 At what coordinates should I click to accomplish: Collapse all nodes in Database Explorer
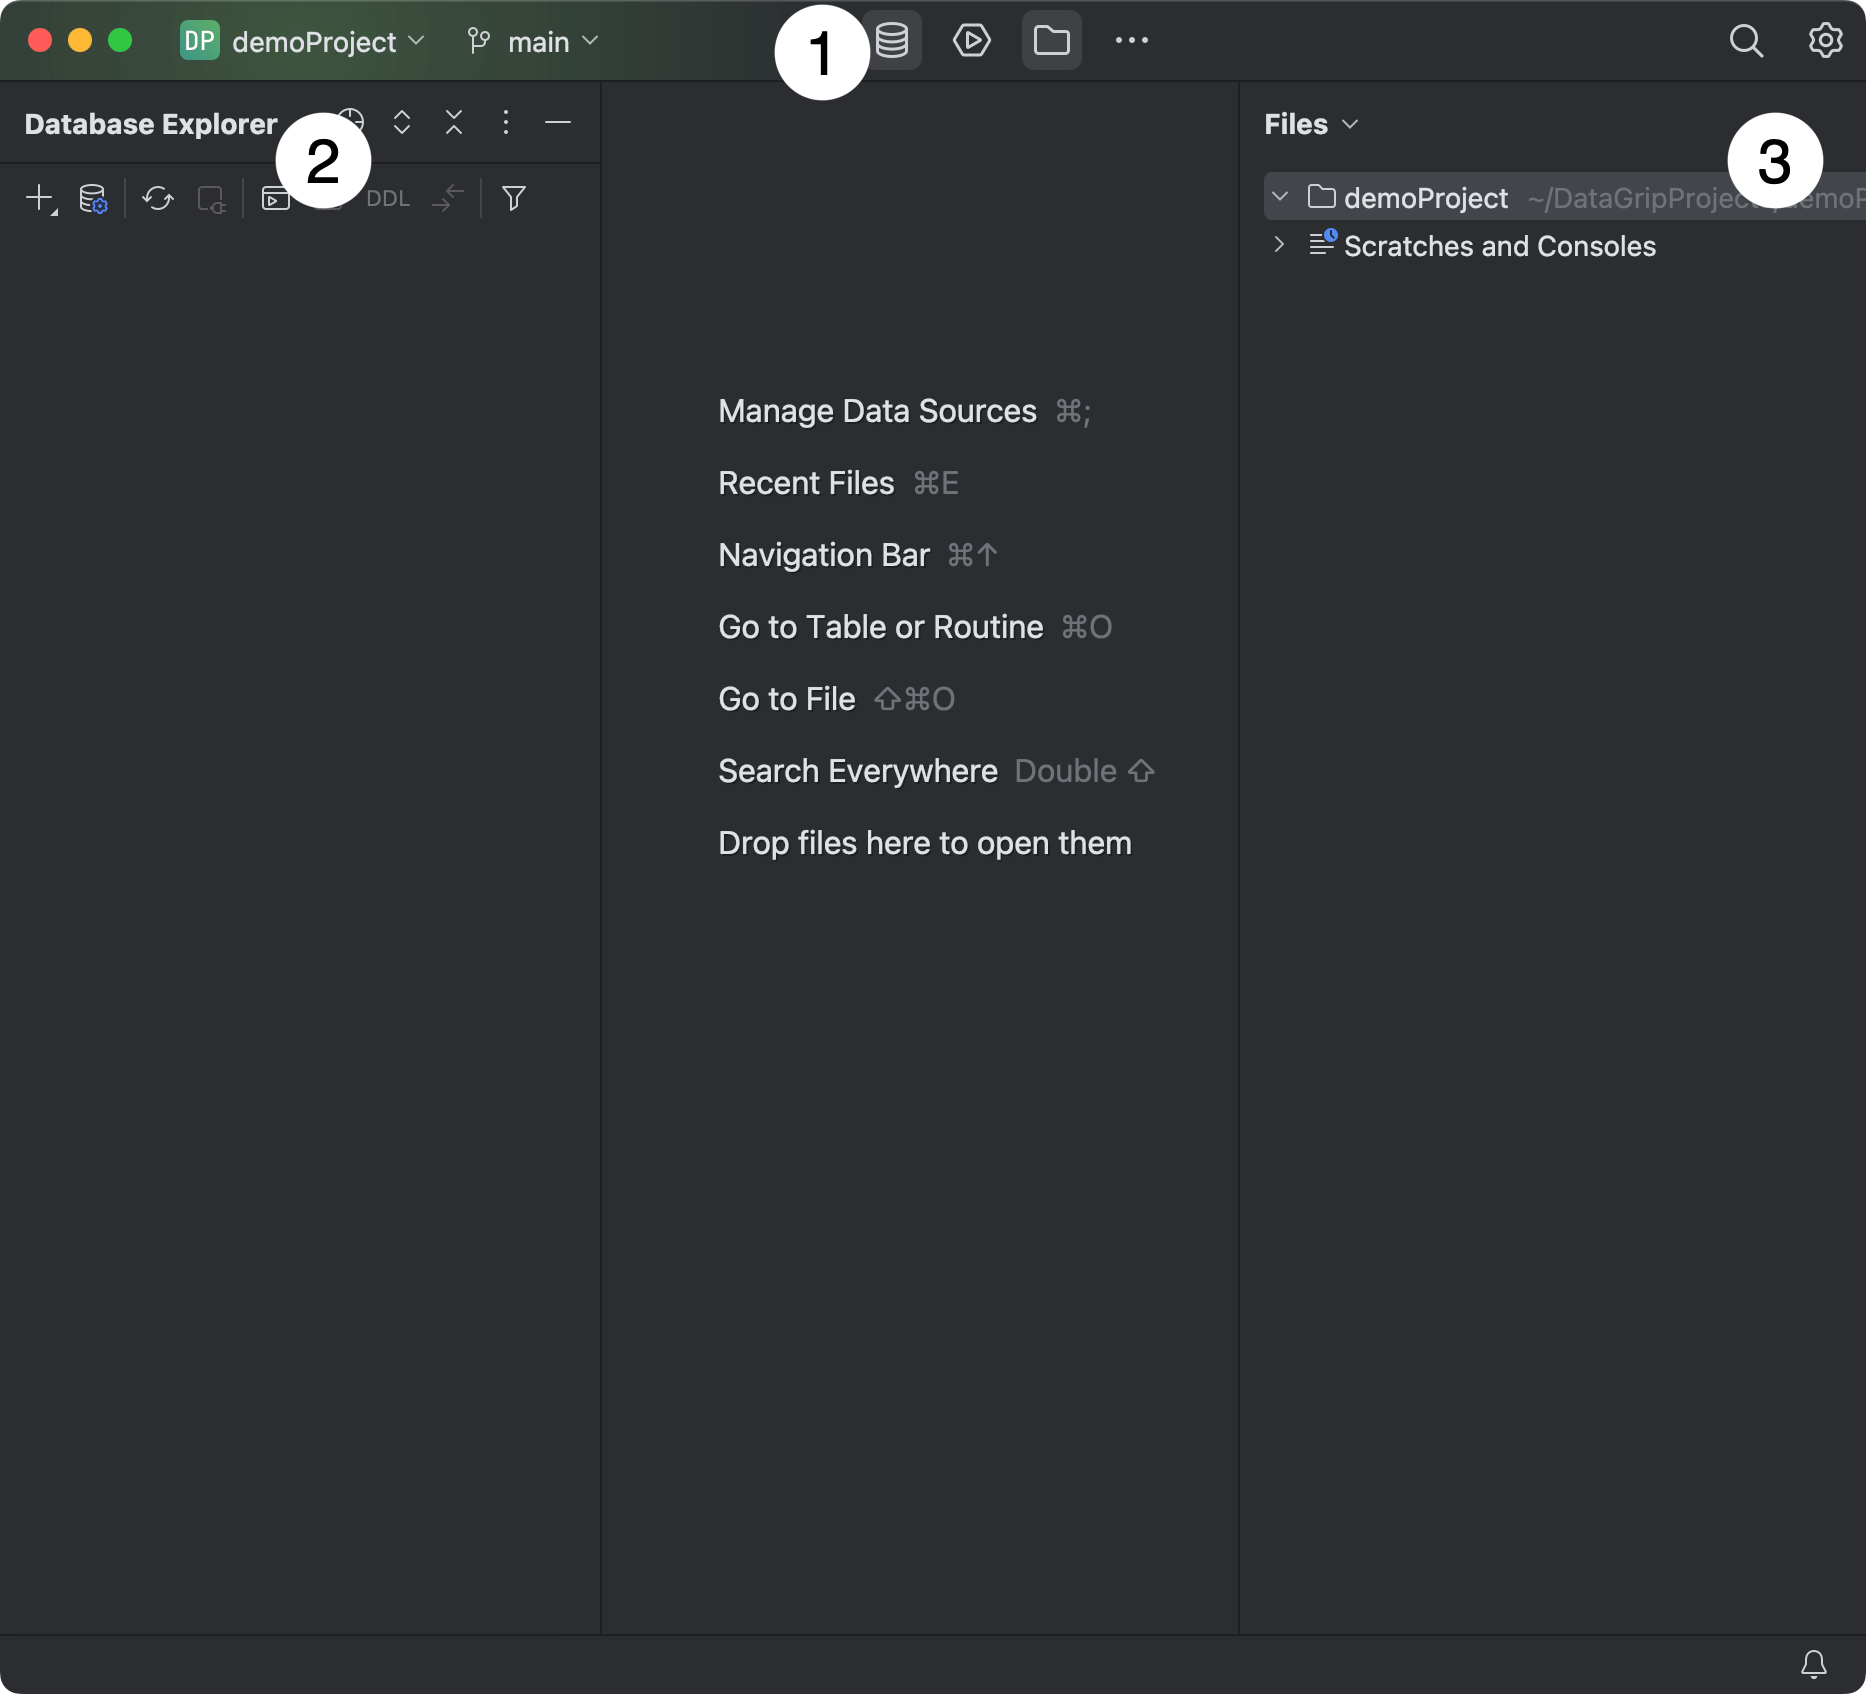453,122
